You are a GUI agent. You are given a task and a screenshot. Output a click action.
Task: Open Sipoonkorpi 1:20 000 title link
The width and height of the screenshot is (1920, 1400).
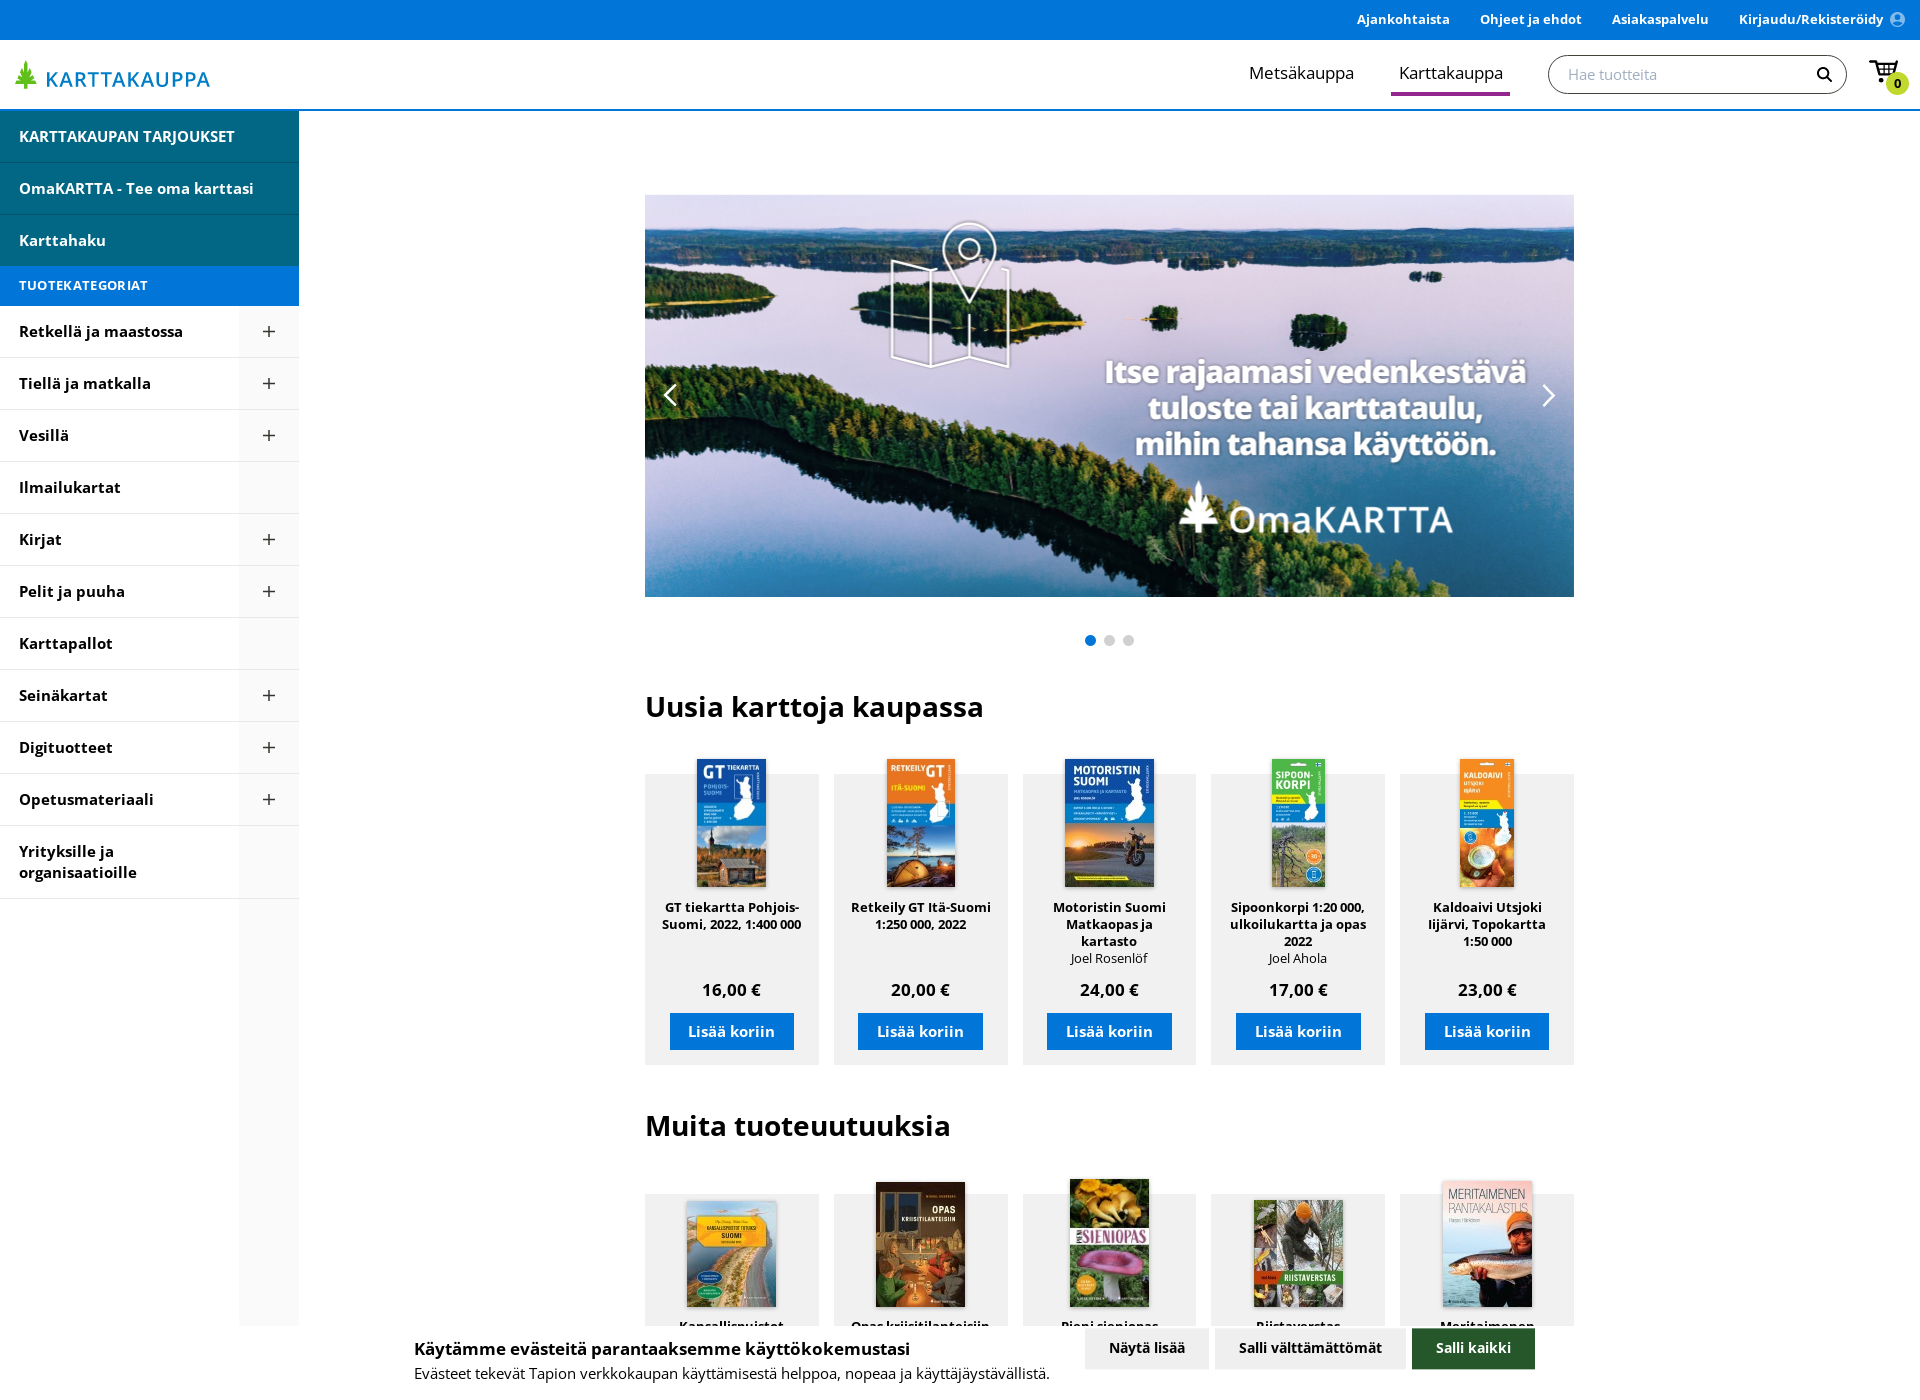pos(1298,924)
